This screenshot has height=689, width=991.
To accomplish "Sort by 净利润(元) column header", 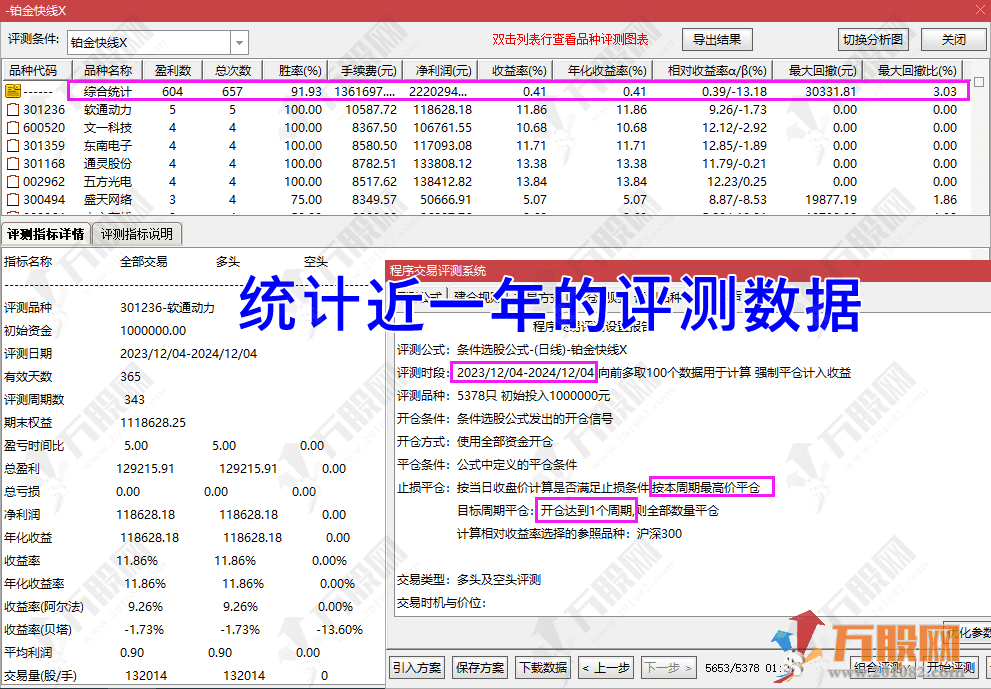I will pos(443,70).
